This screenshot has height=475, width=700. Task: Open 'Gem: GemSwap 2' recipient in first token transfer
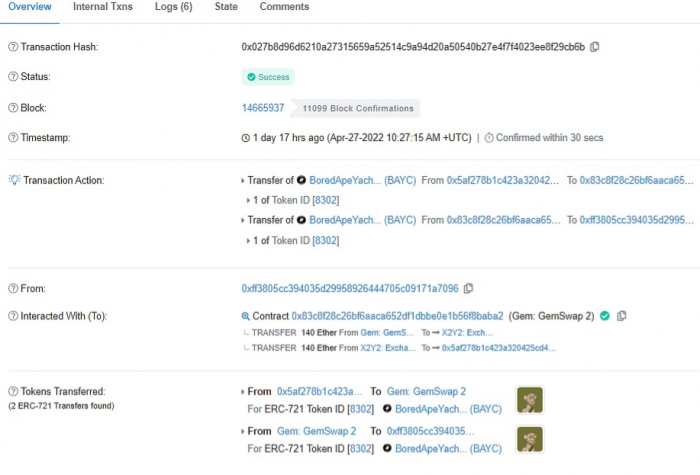point(426,392)
